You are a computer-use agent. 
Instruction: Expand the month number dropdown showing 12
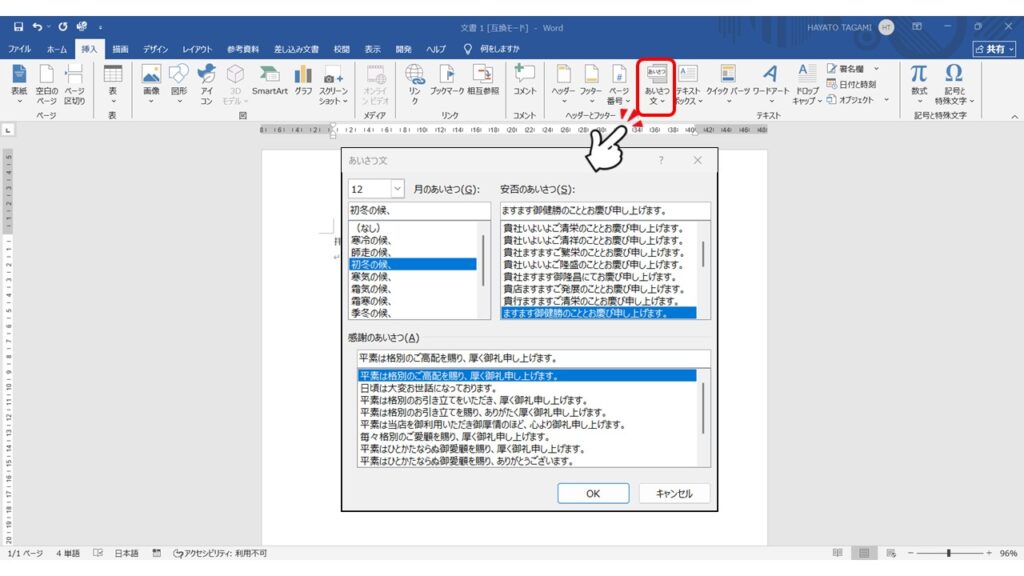pyautogui.click(x=396, y=189)
